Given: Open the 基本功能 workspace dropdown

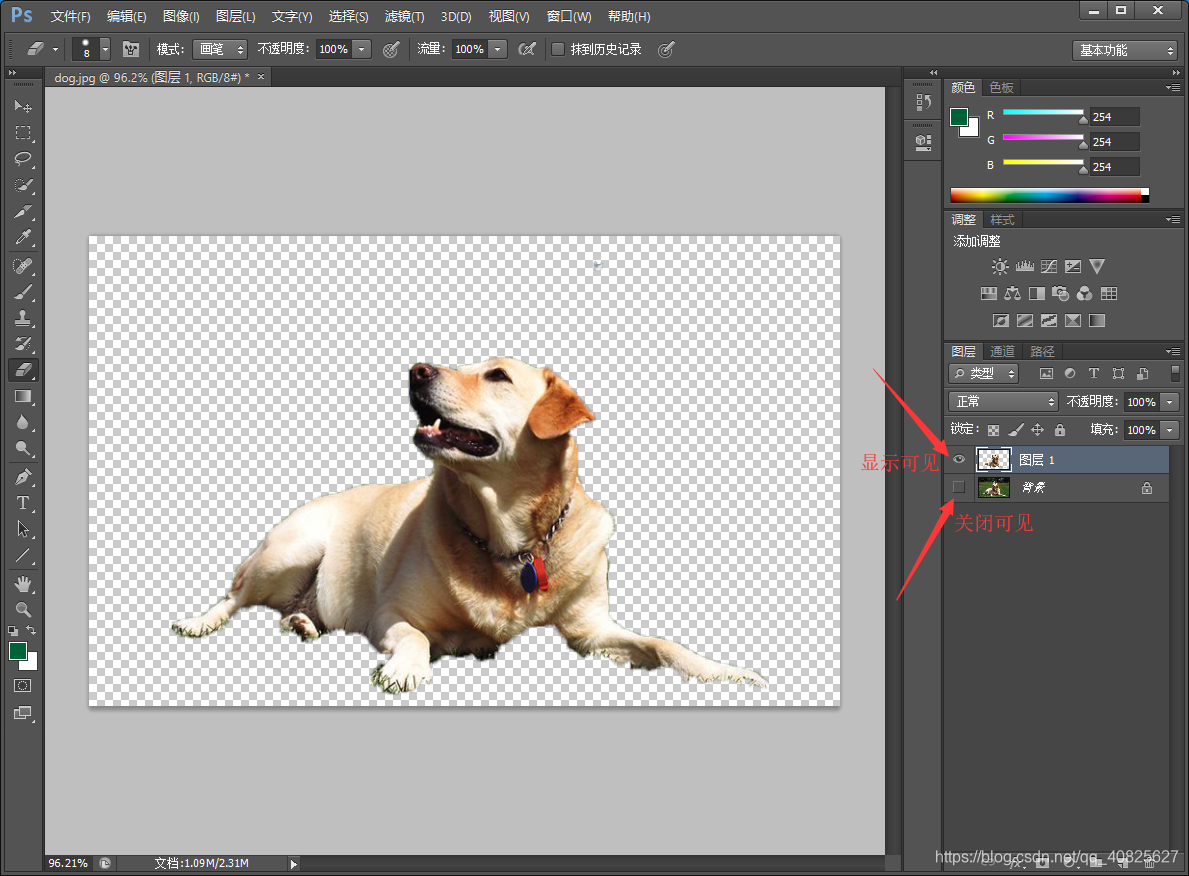Looking at the screenshot, I should pos(1125,50).
